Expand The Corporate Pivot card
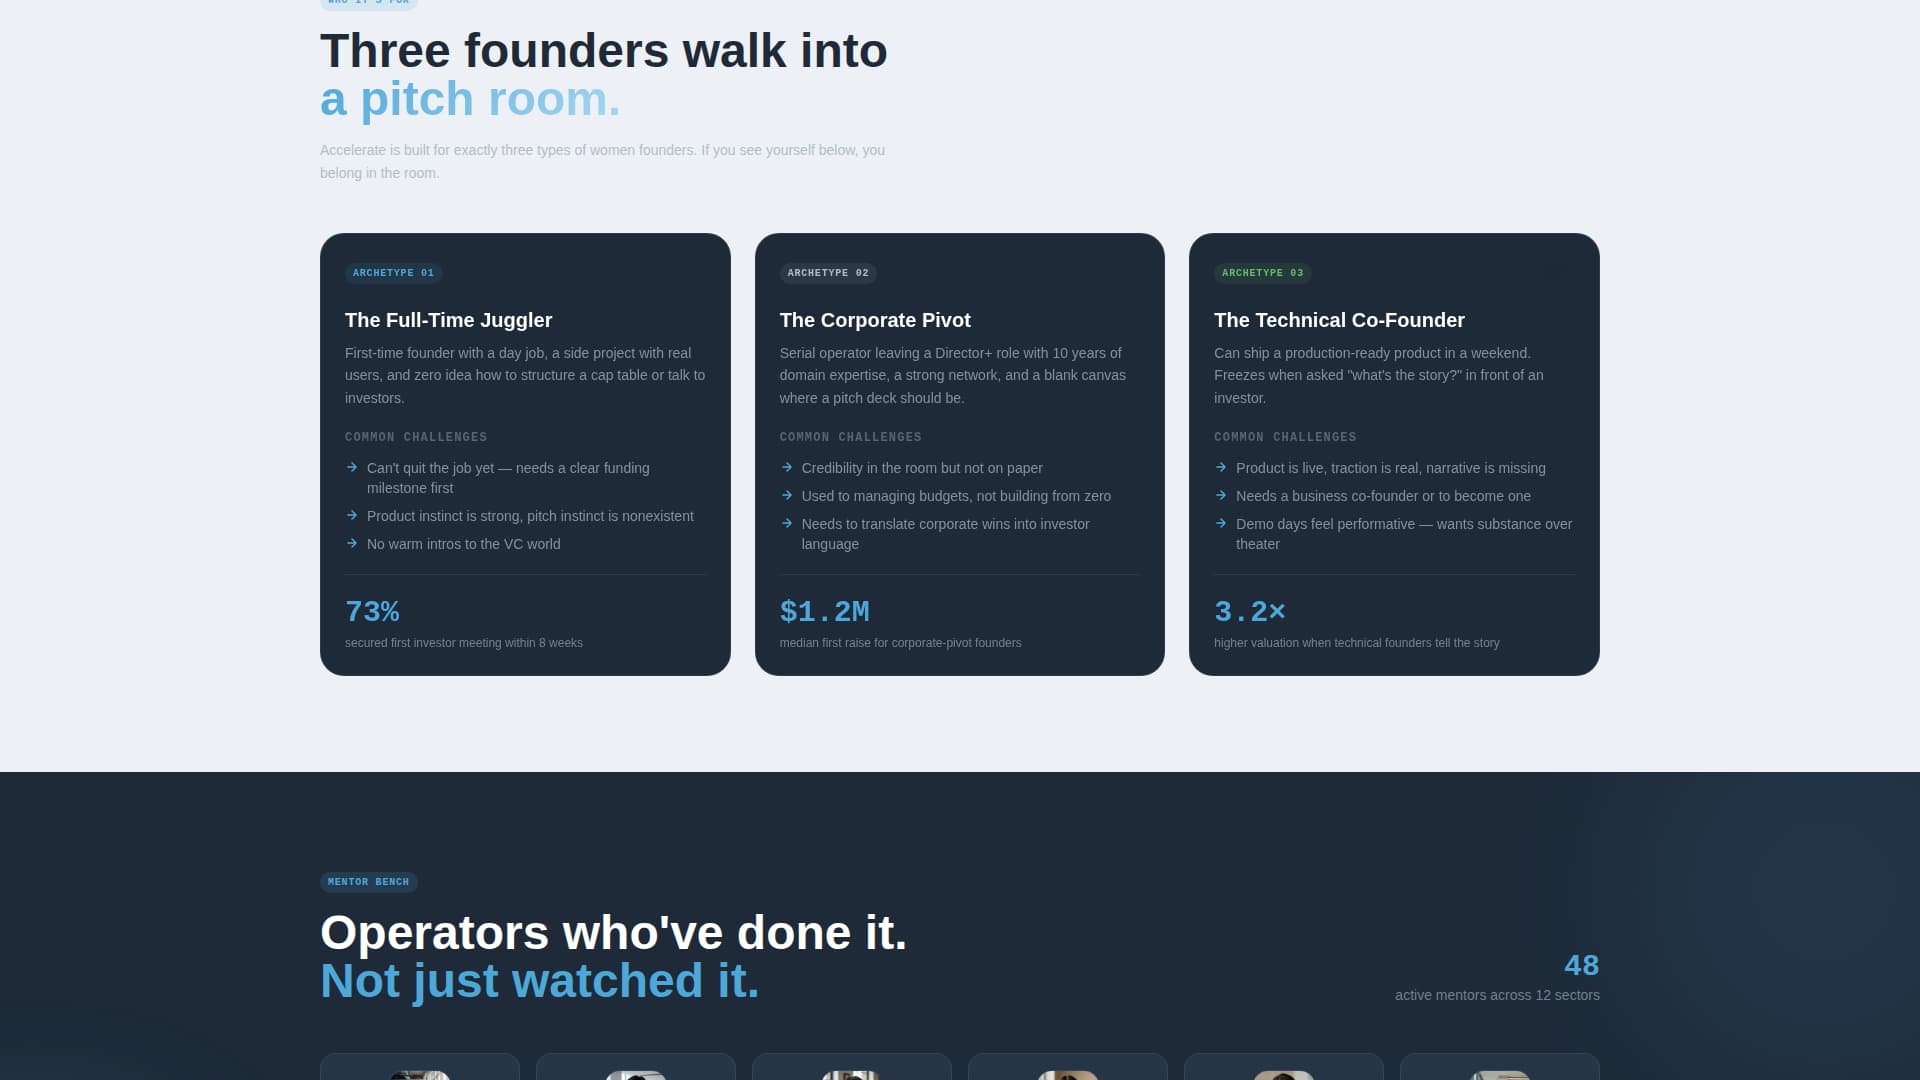Image resolution: width=1920 pixels, height=1080 pixels. click(x=959, y=452)
